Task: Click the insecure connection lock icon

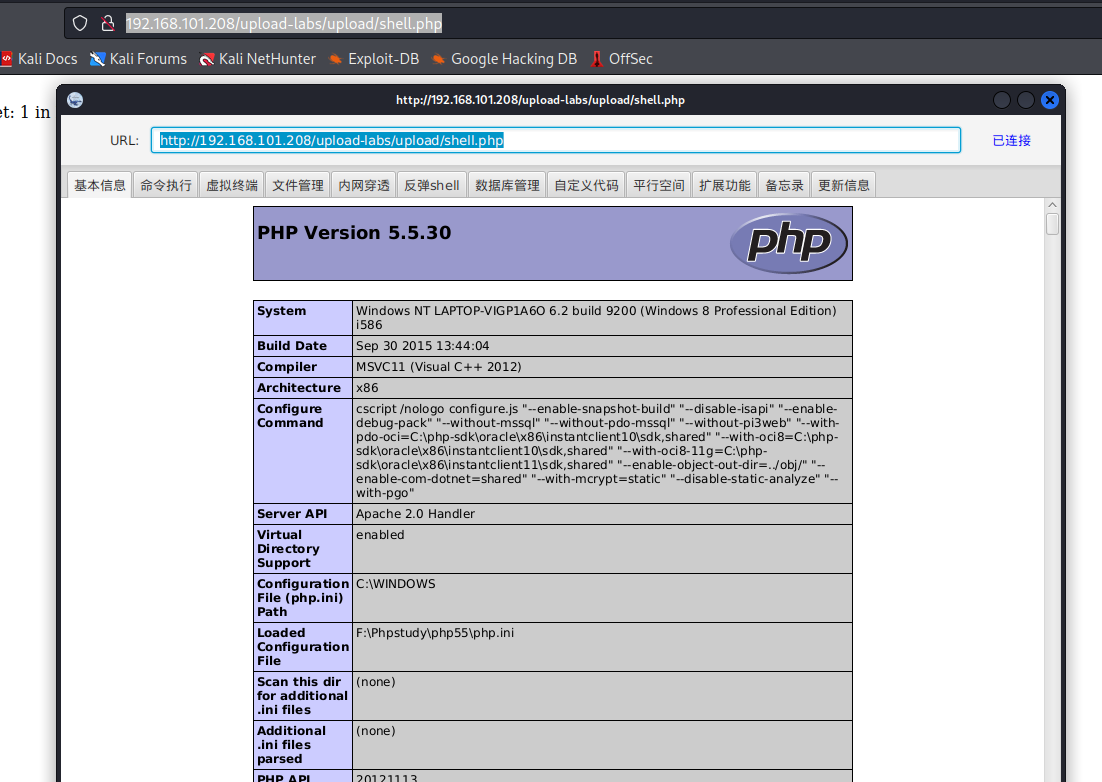Action: pos(108,23)
